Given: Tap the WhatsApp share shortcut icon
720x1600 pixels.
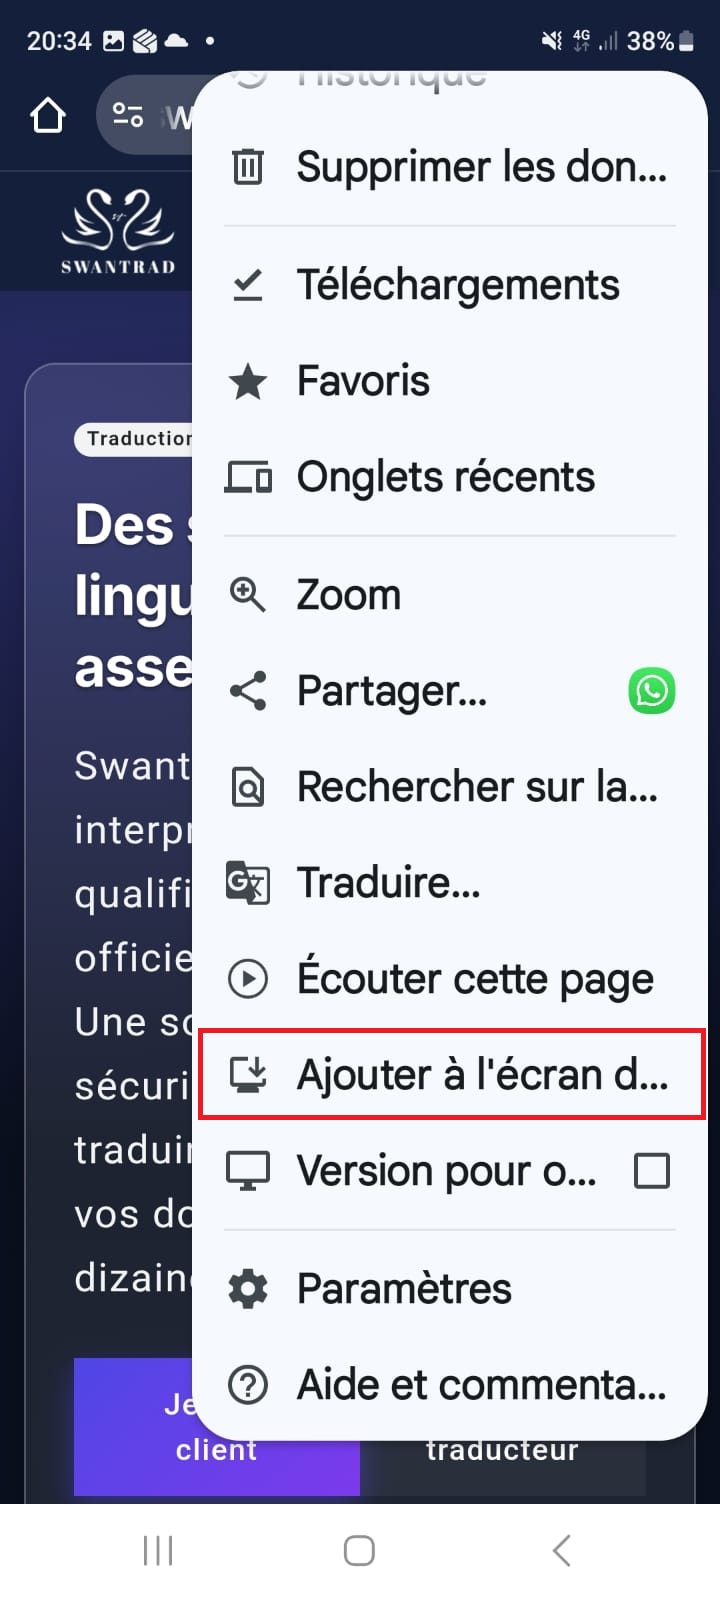Looking at the screenshot, I should tap(652, 691).
